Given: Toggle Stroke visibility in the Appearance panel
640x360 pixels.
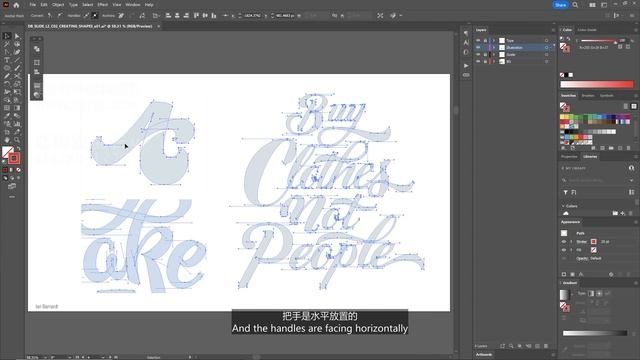Looking at the screenshot, I should (564, 242).
